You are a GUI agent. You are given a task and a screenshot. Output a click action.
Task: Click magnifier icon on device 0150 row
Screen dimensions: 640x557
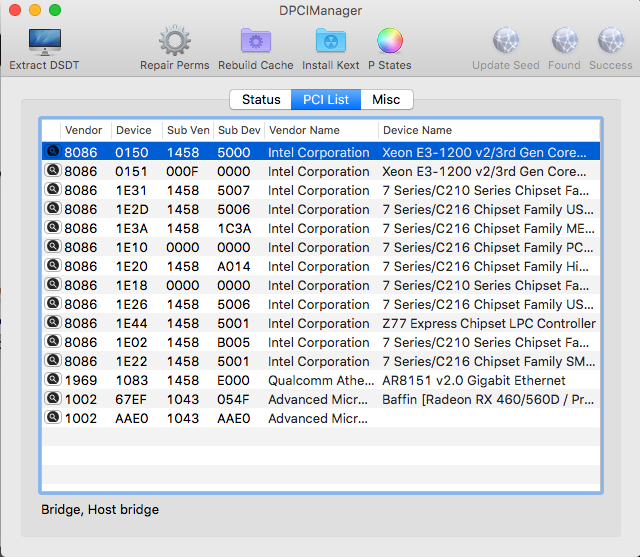(x=53, y=151)
